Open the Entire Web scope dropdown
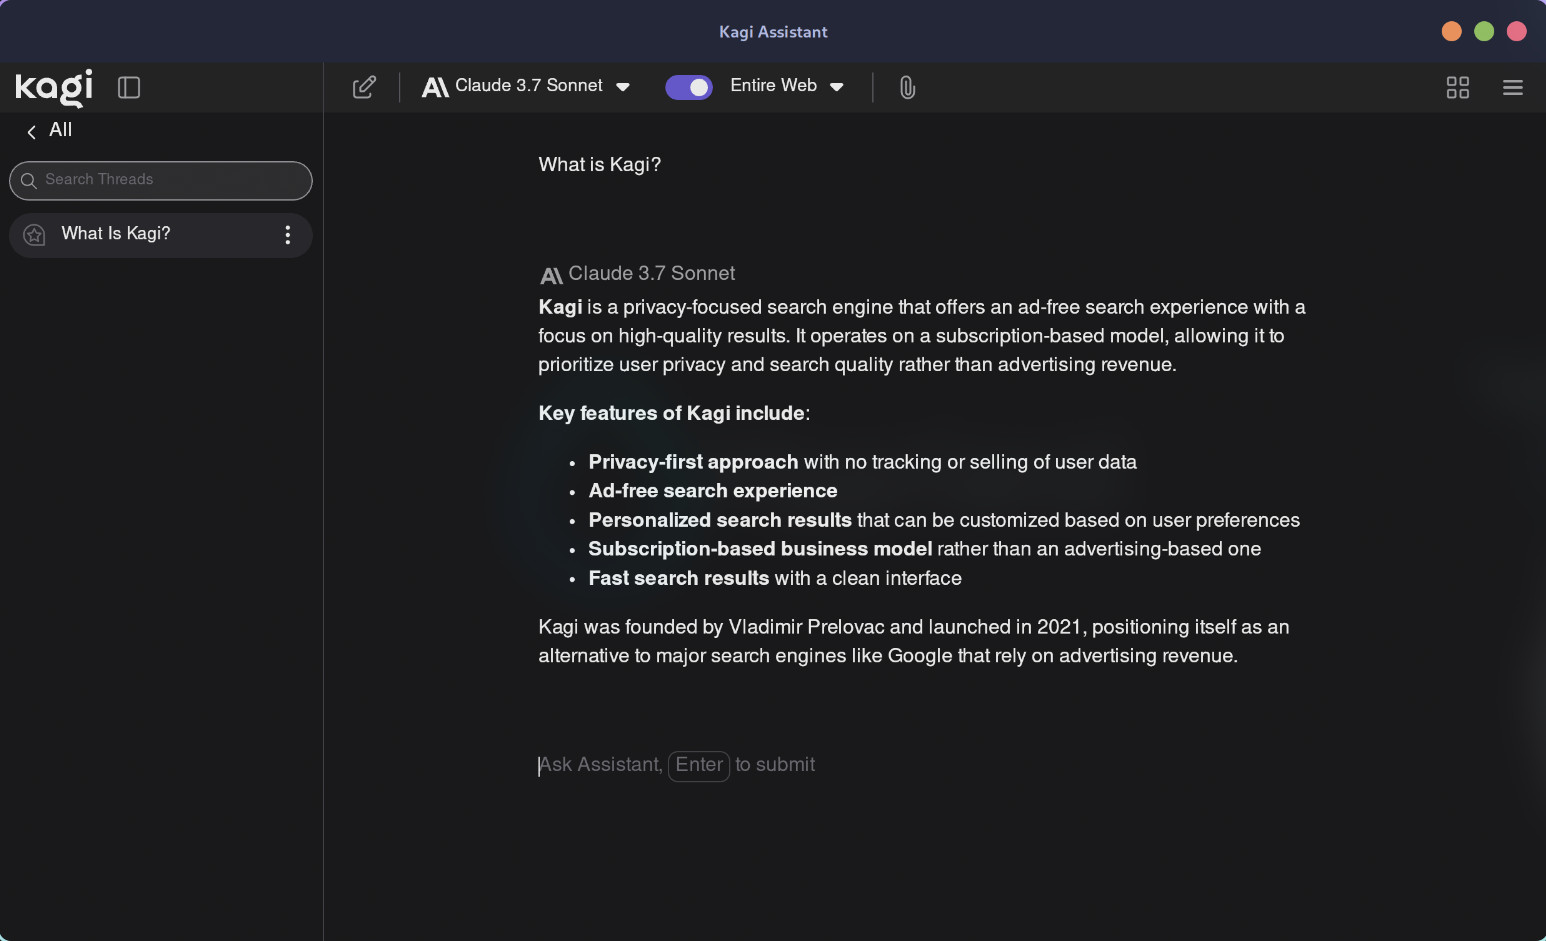Image resolution: width=1546 pixels, height=941 pixels. click(x=837, y=87)
